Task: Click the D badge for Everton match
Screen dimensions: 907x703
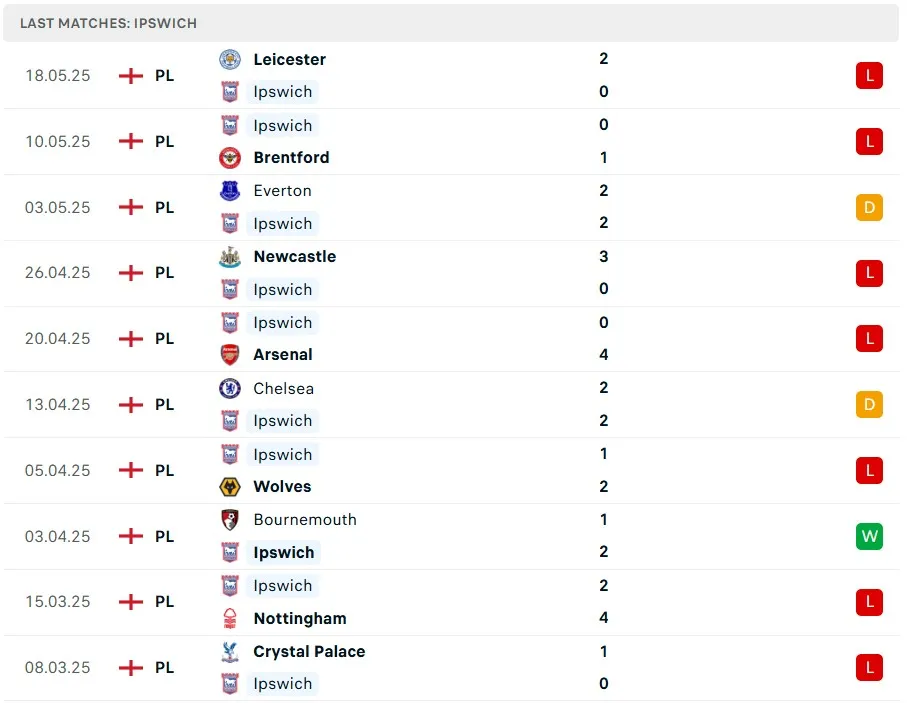Action: 869,207
